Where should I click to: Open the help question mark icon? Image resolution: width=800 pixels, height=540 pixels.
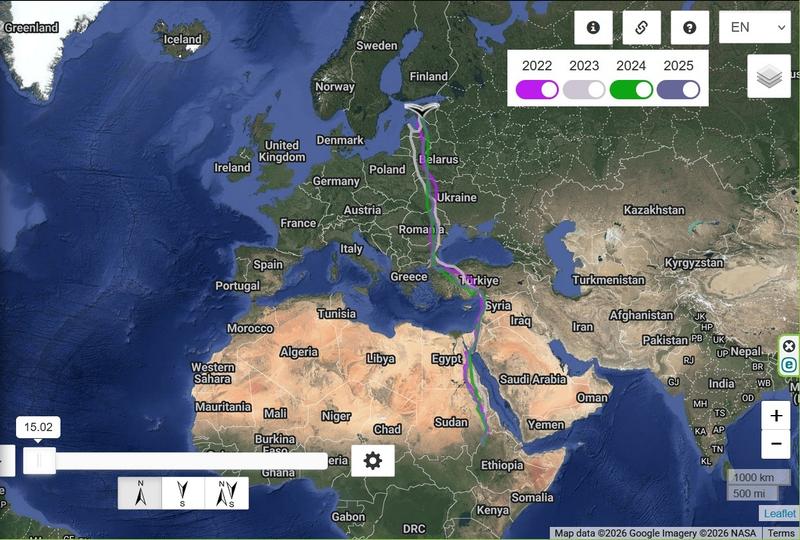point(689,28)
